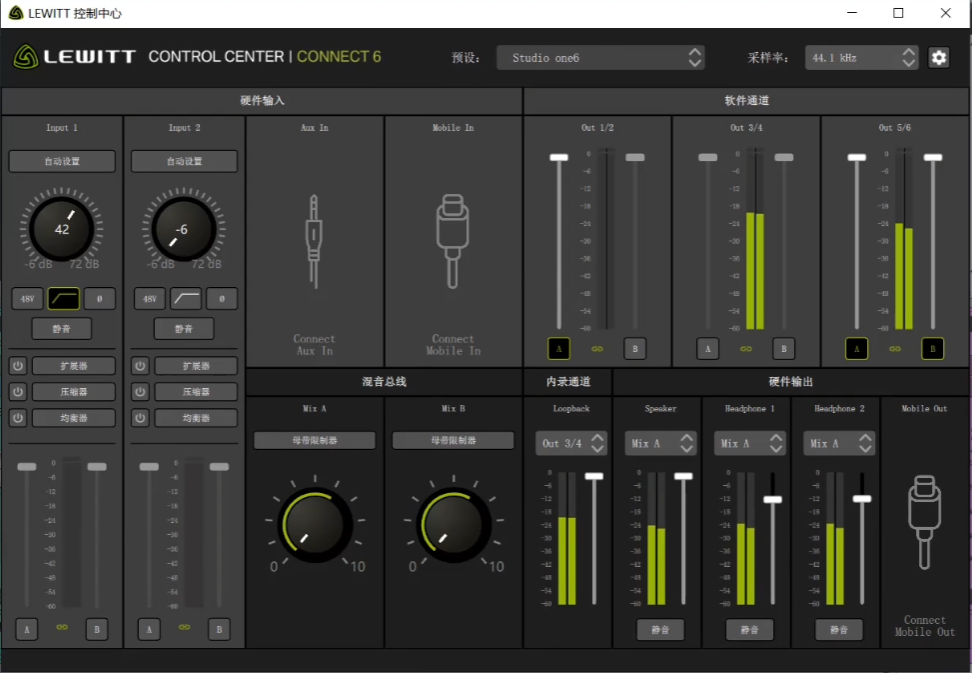Expand the 44.1 kHz sample rate dropdown
The width and height of the screenshot is (972, 673).
click(x=861, y=58)
